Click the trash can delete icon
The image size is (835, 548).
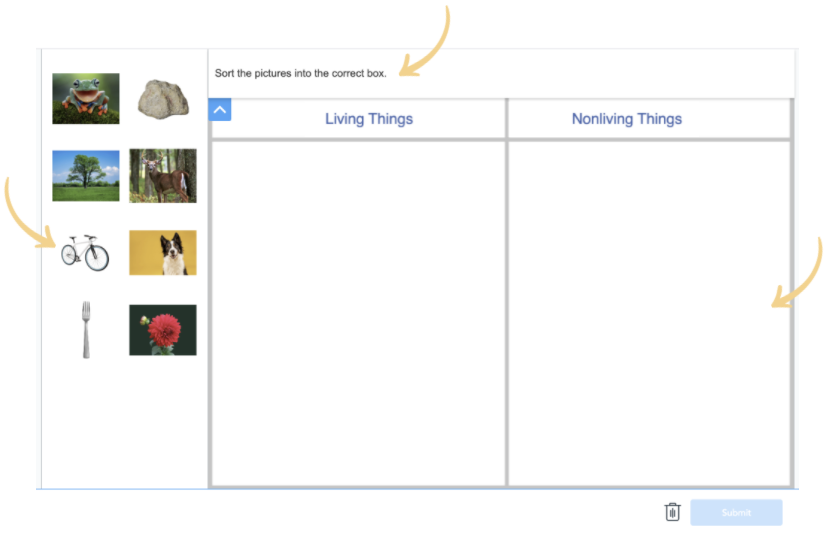tap(673, 512)
